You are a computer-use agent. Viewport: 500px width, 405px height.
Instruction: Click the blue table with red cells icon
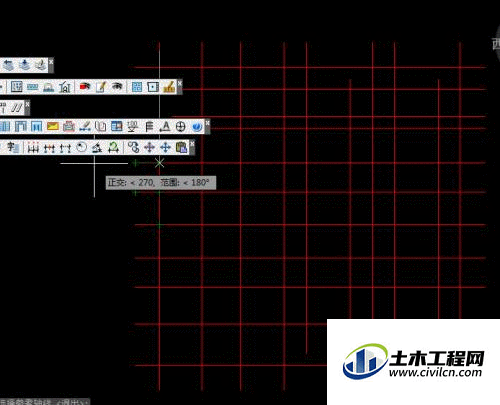pyautogui.click(x=117, y=126)
